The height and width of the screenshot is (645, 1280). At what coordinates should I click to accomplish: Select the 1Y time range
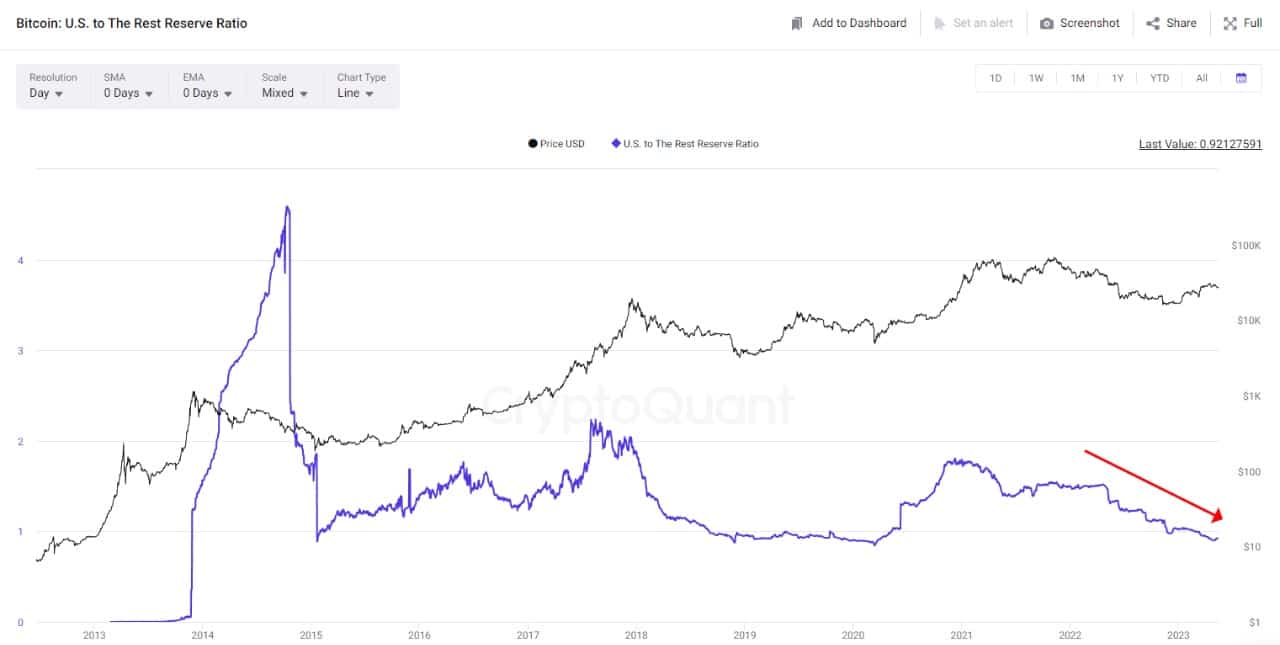click(x=1118, y=78)
